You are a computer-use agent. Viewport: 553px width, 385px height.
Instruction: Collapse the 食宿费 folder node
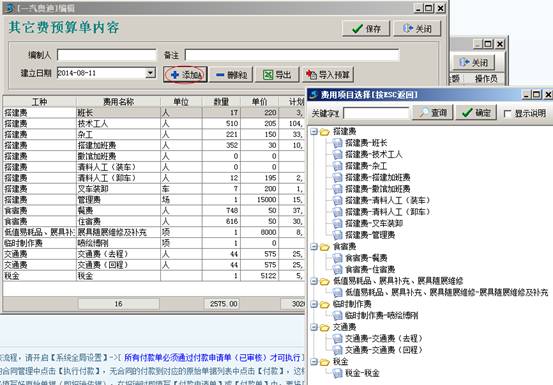pos(314,247)
